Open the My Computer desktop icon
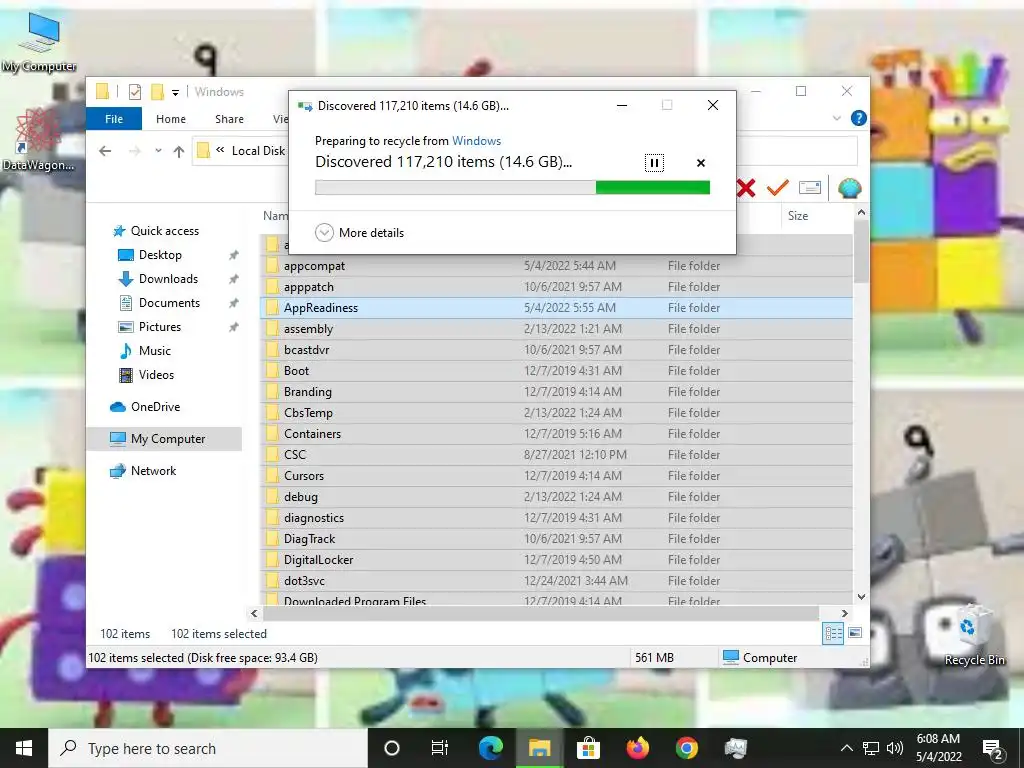The image size is (1024, 768). (x=39, y=43)
